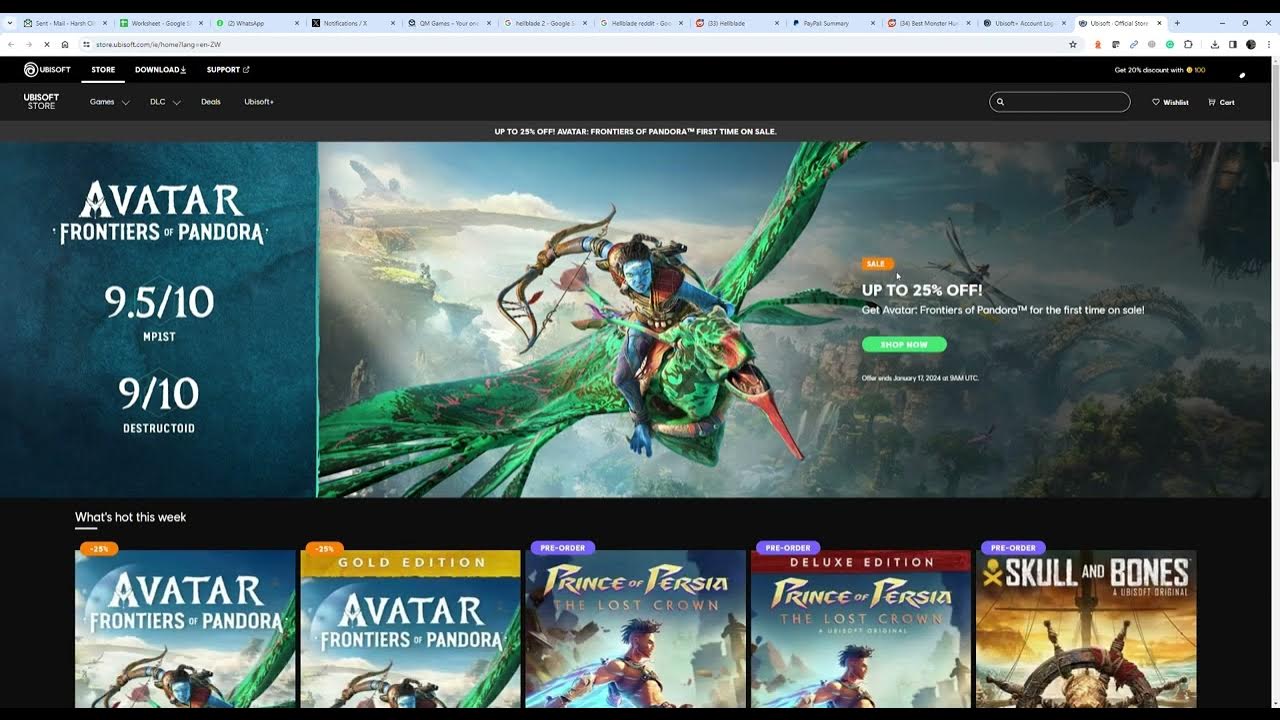The width and height of the screenshot is (1280, 720).
Task: Open the Wishlist heart icon
Action: (1156, 102)
